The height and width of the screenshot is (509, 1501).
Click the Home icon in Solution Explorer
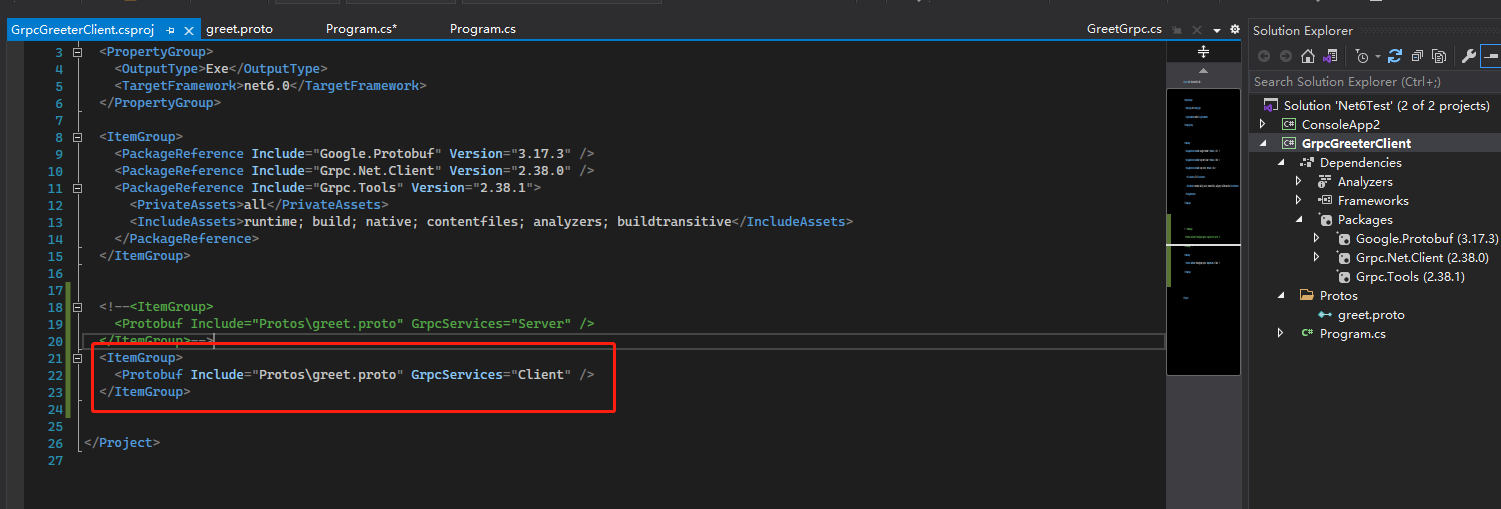(1308, 56)
